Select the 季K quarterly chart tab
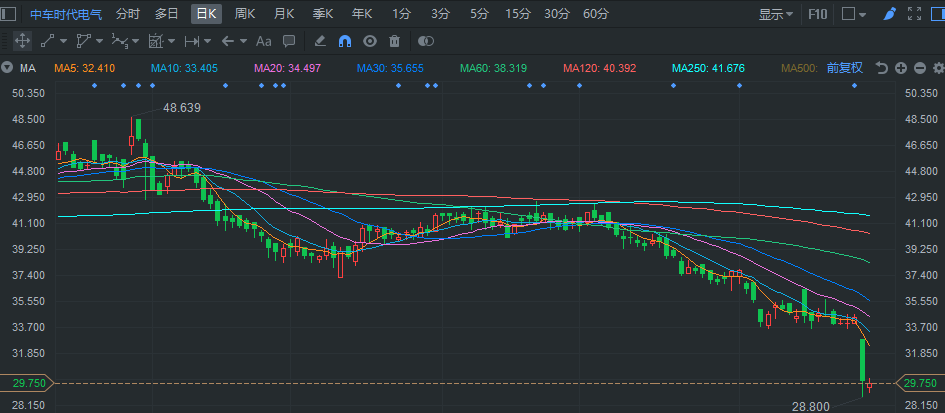 click(324, 14)
